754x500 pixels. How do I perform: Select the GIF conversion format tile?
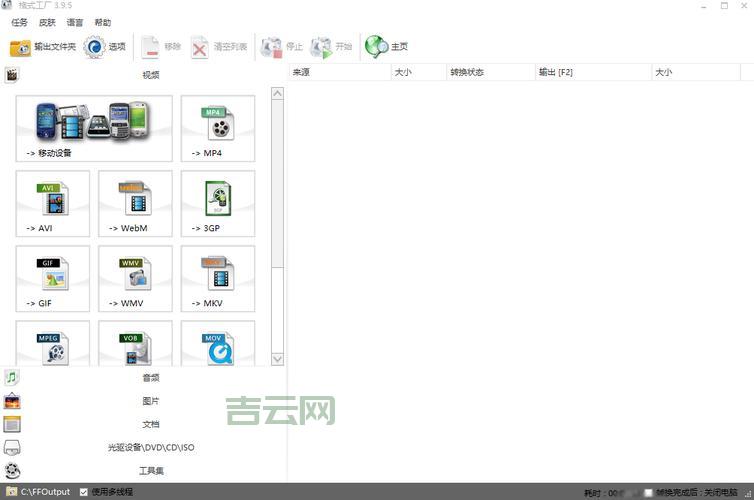point(53,279)
